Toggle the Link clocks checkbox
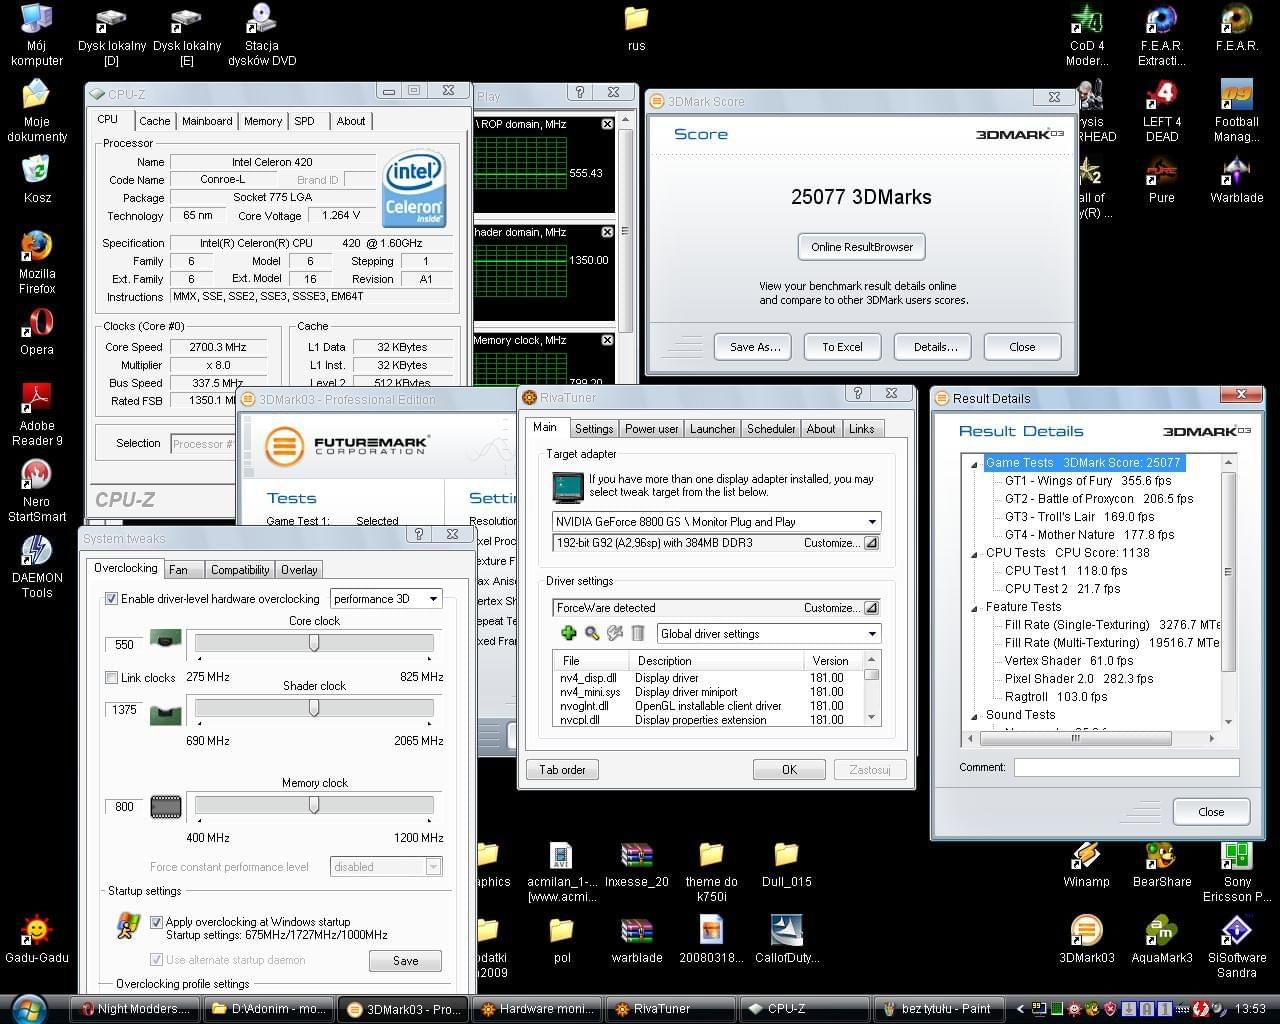The image size is (1280, 1024). pos(111,677)
